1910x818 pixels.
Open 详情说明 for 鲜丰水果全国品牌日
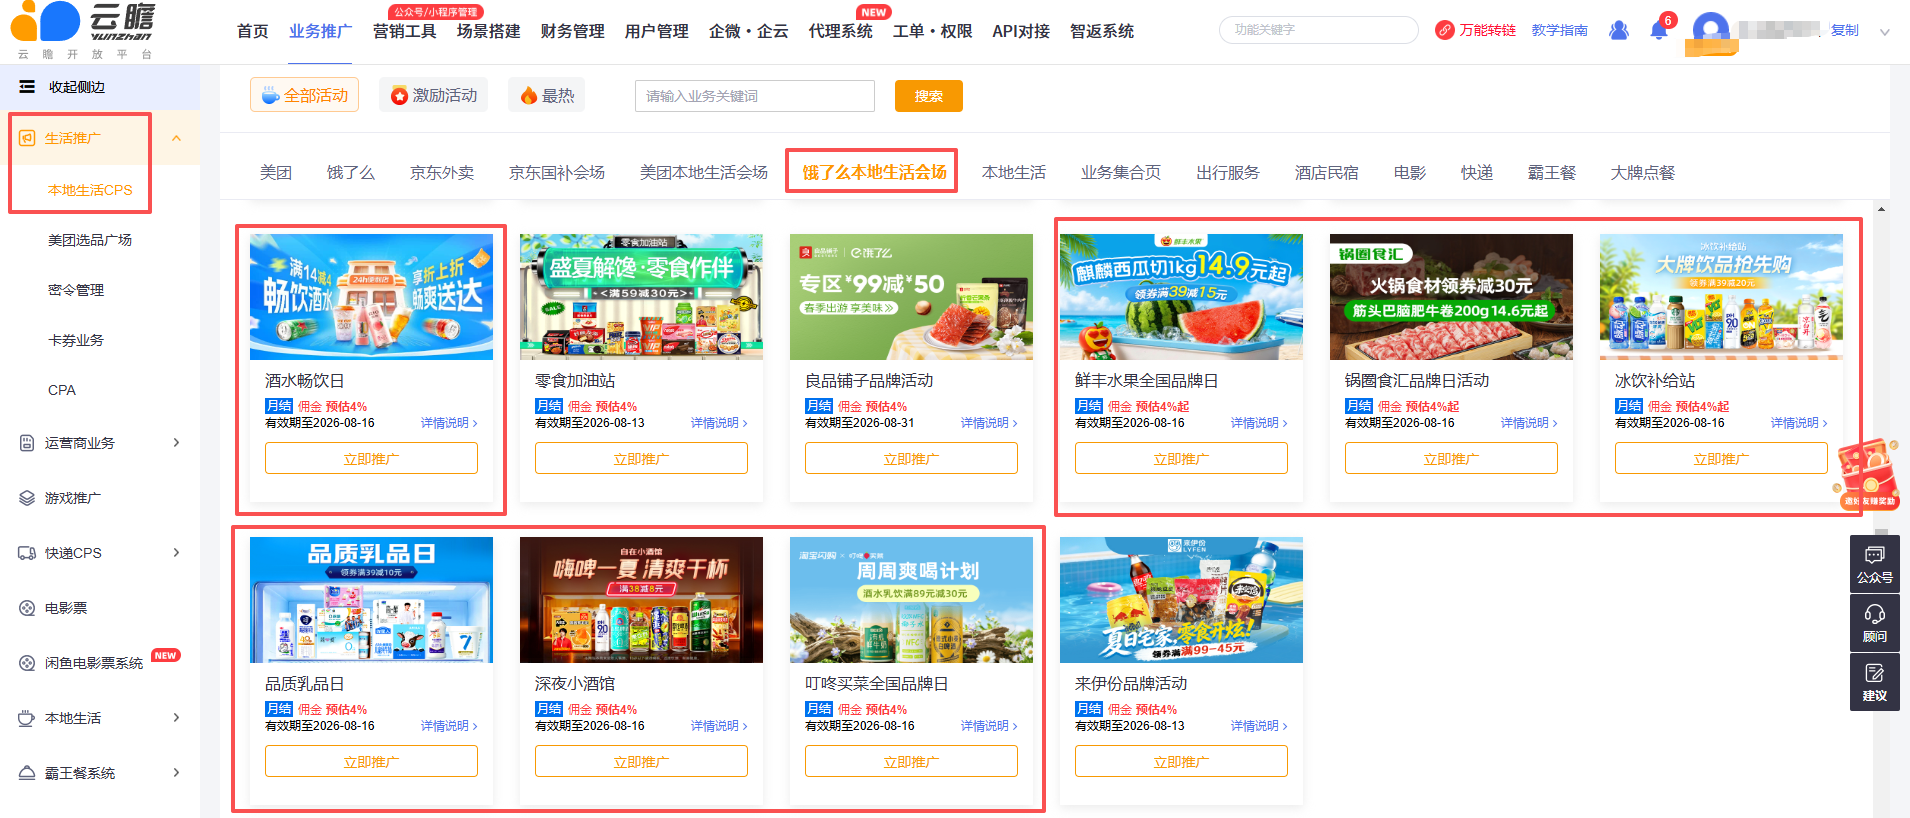pyautogui.click(x=1259, y=423)
